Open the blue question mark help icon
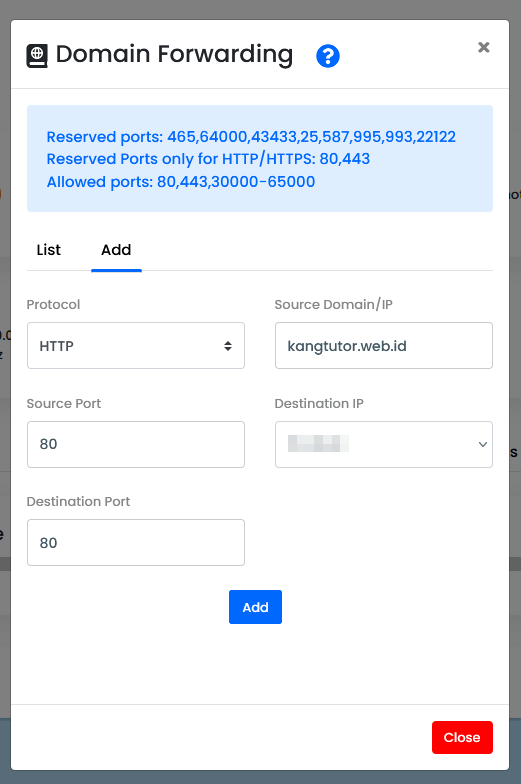The width and height of the screenshot is (521, 784). [328, 56]
